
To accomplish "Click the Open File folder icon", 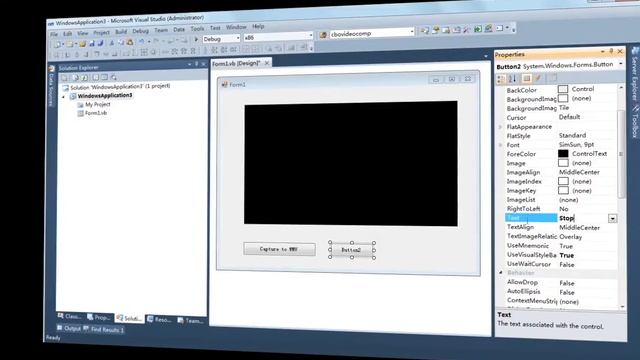I will click(82, 44).
